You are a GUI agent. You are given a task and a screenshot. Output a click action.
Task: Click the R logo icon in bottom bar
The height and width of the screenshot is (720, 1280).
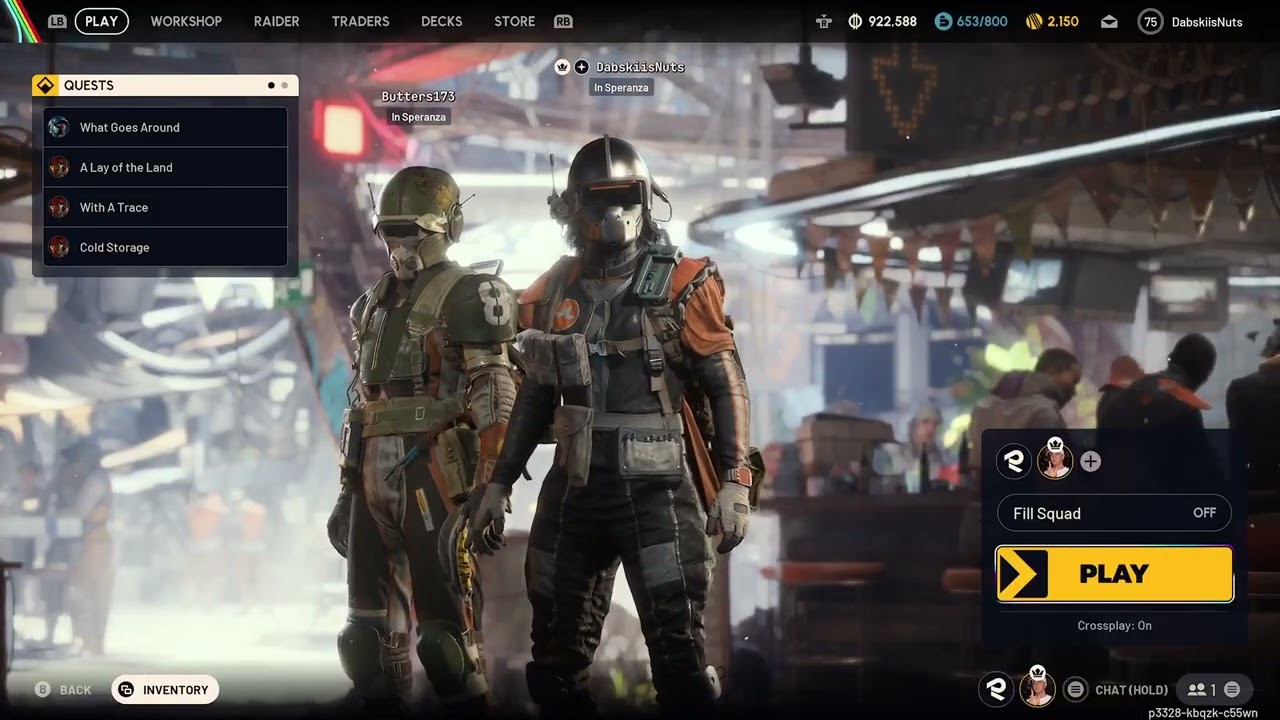tap(996, 689)
